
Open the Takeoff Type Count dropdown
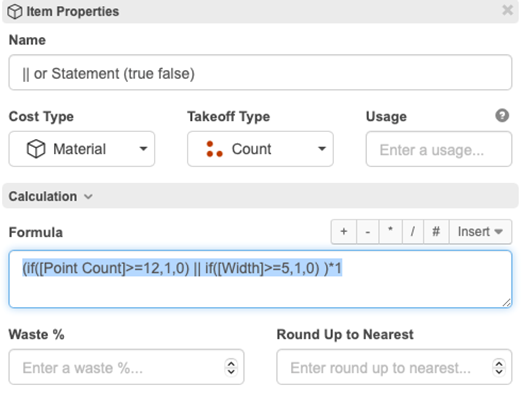(260, 149)
